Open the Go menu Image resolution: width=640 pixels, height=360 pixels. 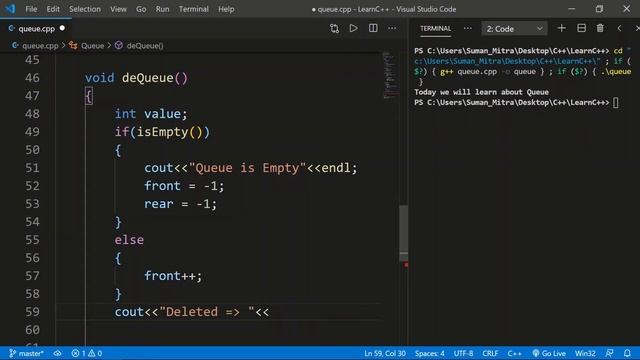[x=141, y=9]
